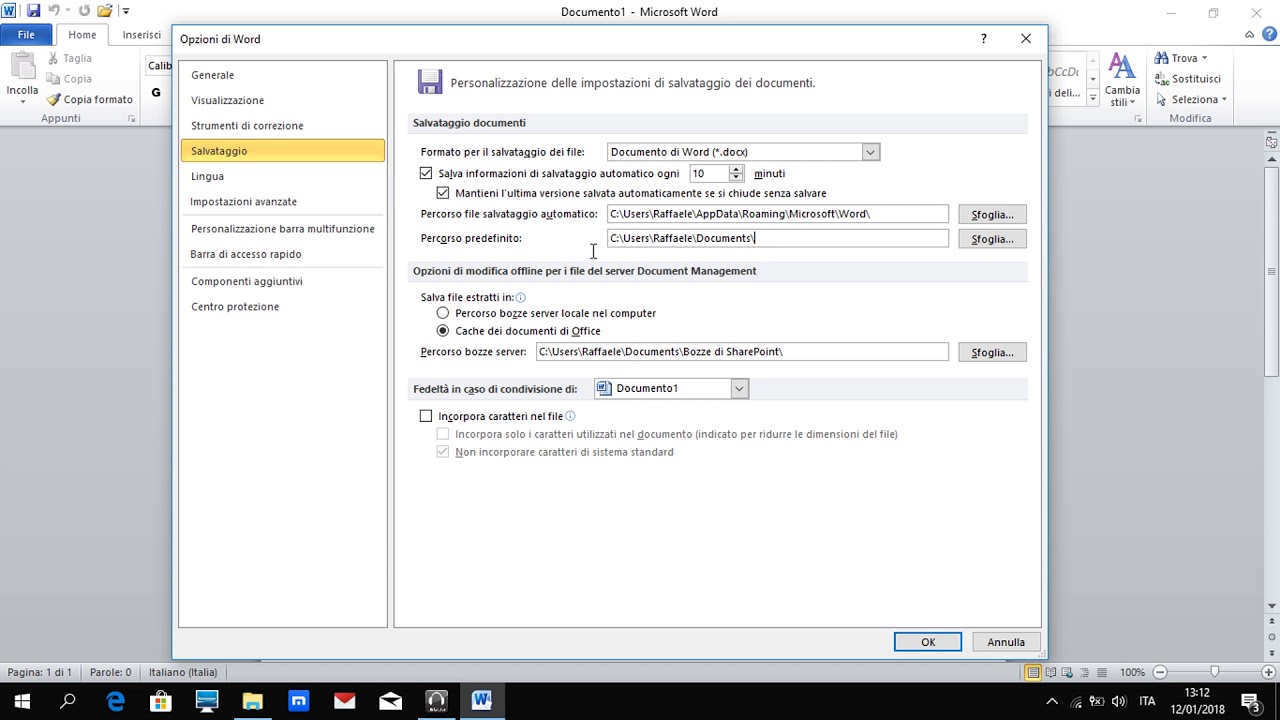Image resolution: width=1280 pixels, height=720 pixels.
Task: Decrease the autosave minutes with the down arrow
Action: pos(736,178)
